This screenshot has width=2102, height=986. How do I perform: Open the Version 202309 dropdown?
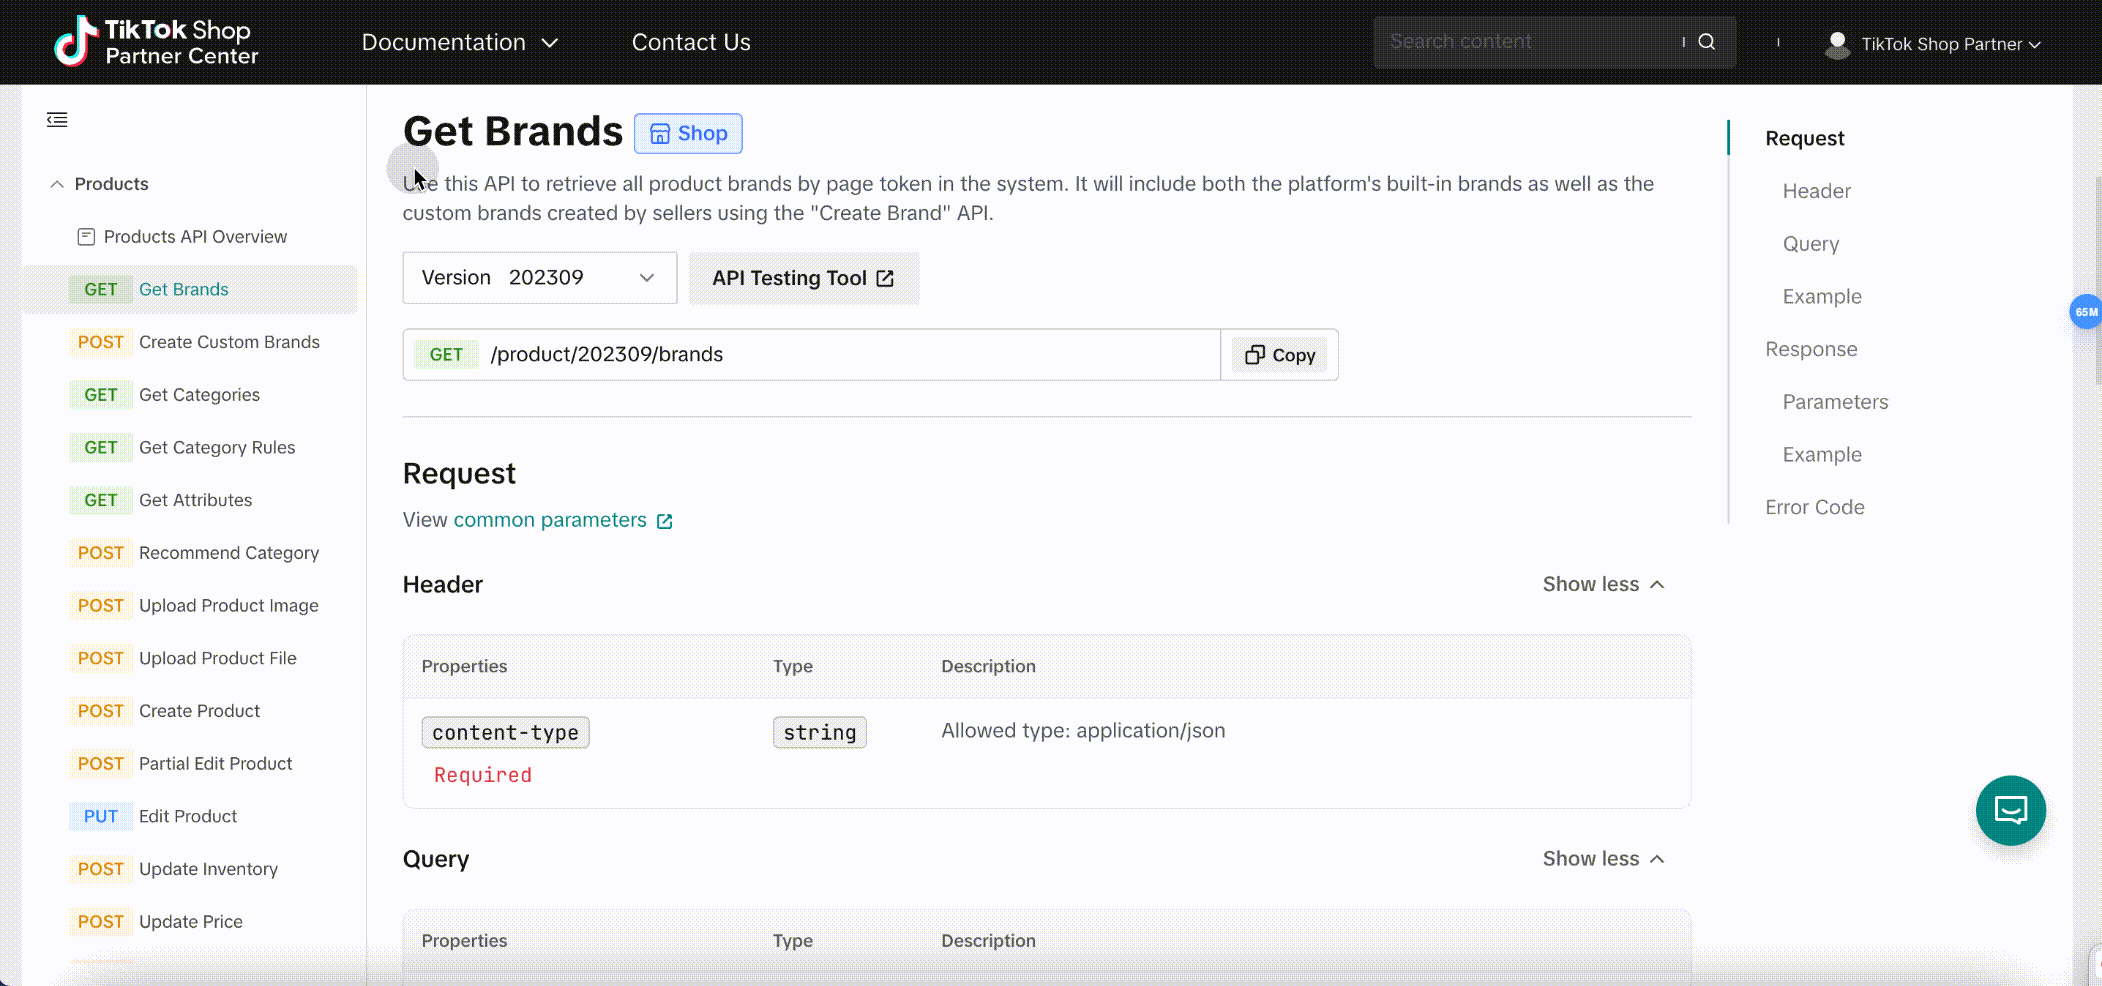tap(539, 278)
